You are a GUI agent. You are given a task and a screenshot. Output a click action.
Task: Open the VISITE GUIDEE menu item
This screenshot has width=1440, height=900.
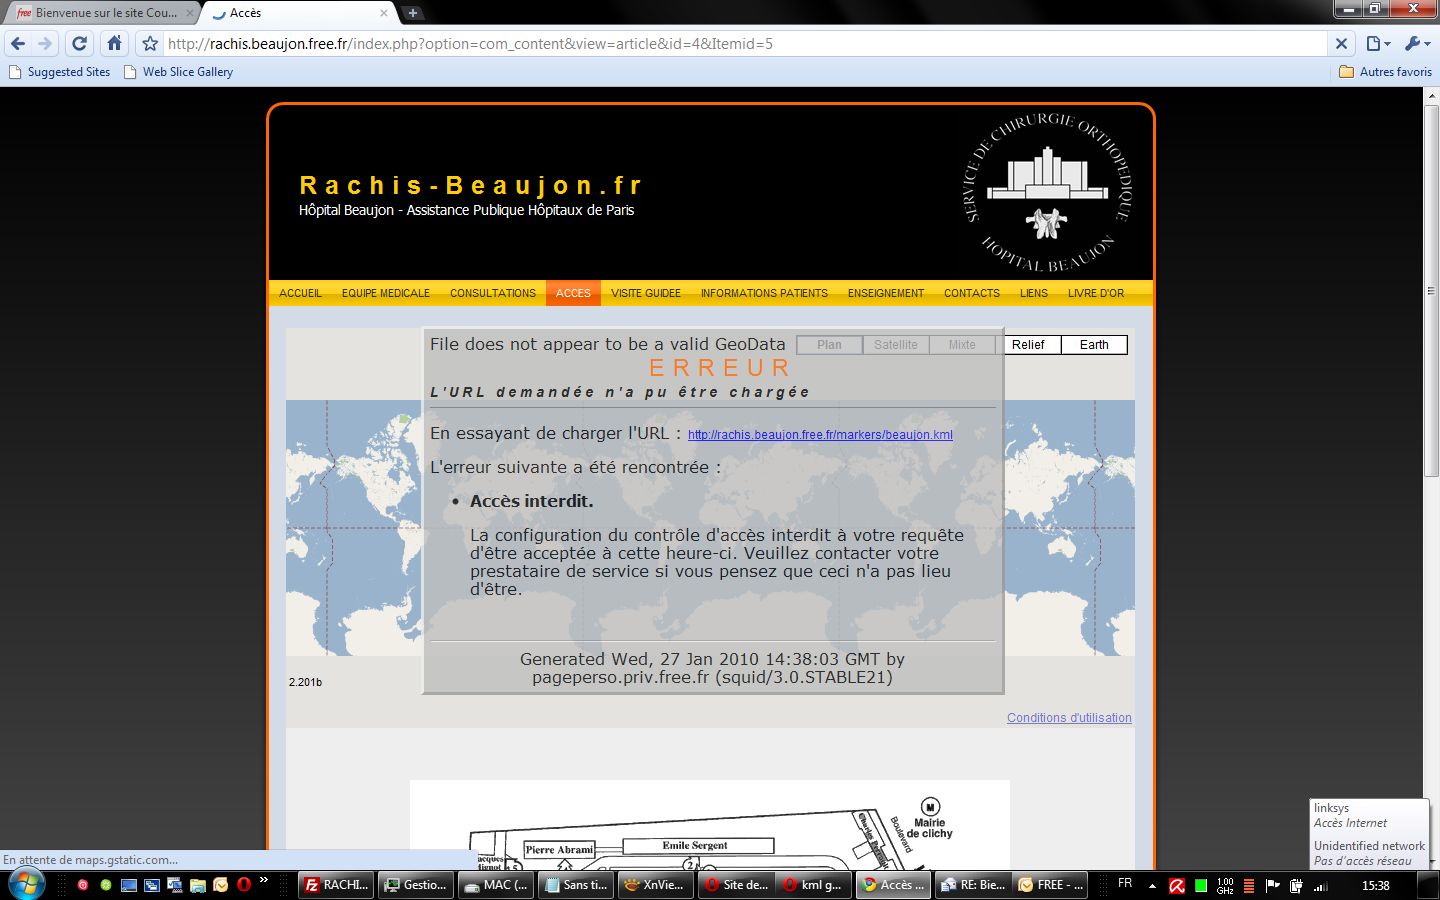646,293
